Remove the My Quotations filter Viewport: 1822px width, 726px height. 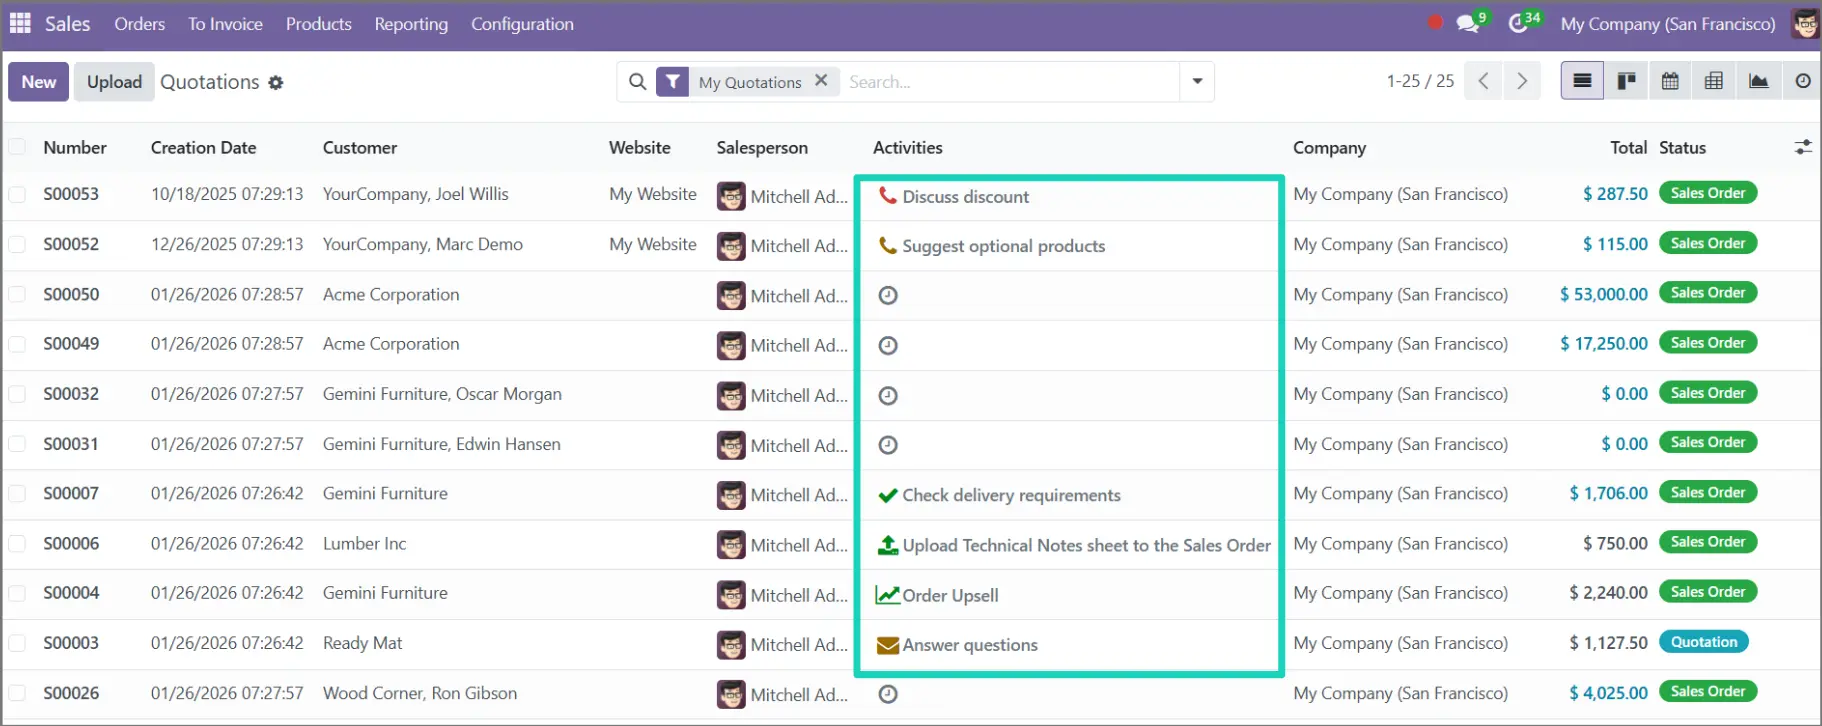[x=821, y=81]
